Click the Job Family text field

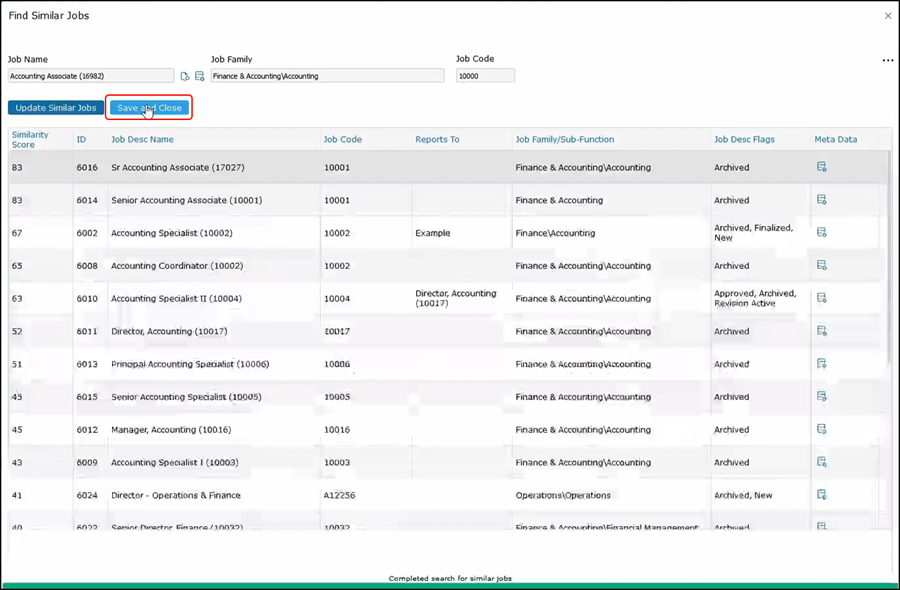point(326,76)
